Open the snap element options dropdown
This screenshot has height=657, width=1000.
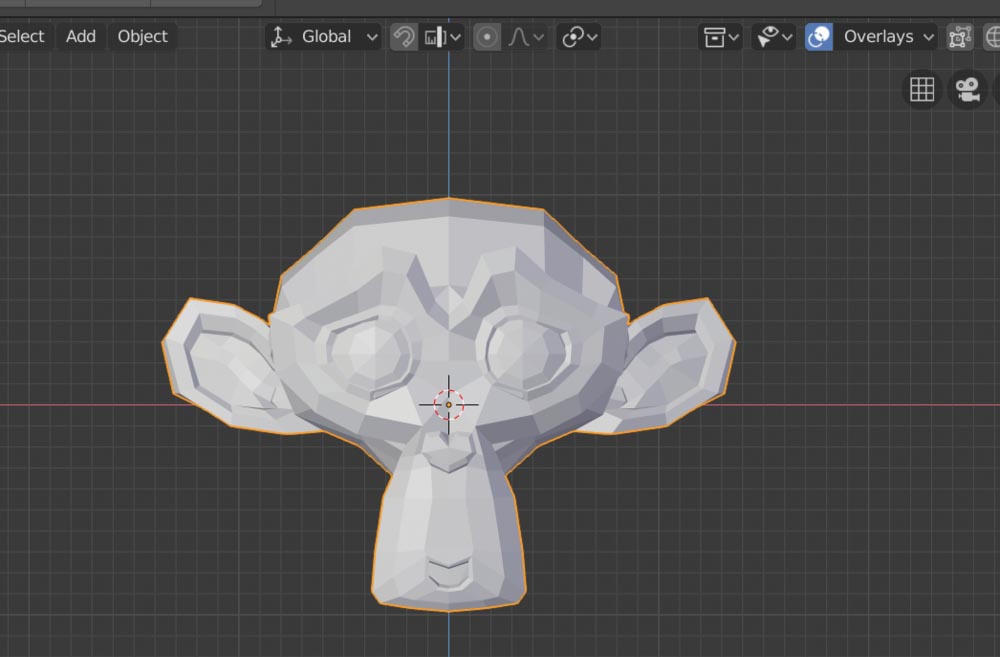pos(442,37)
